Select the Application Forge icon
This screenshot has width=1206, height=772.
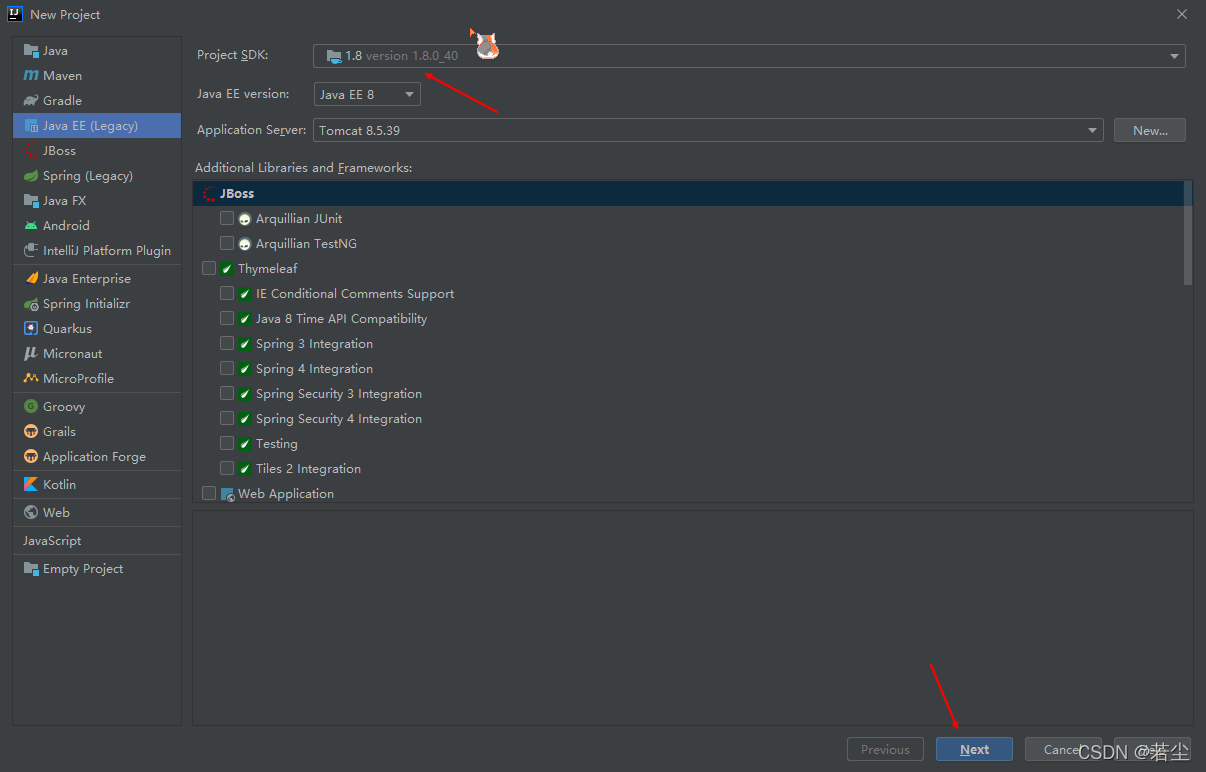[31, 456]
